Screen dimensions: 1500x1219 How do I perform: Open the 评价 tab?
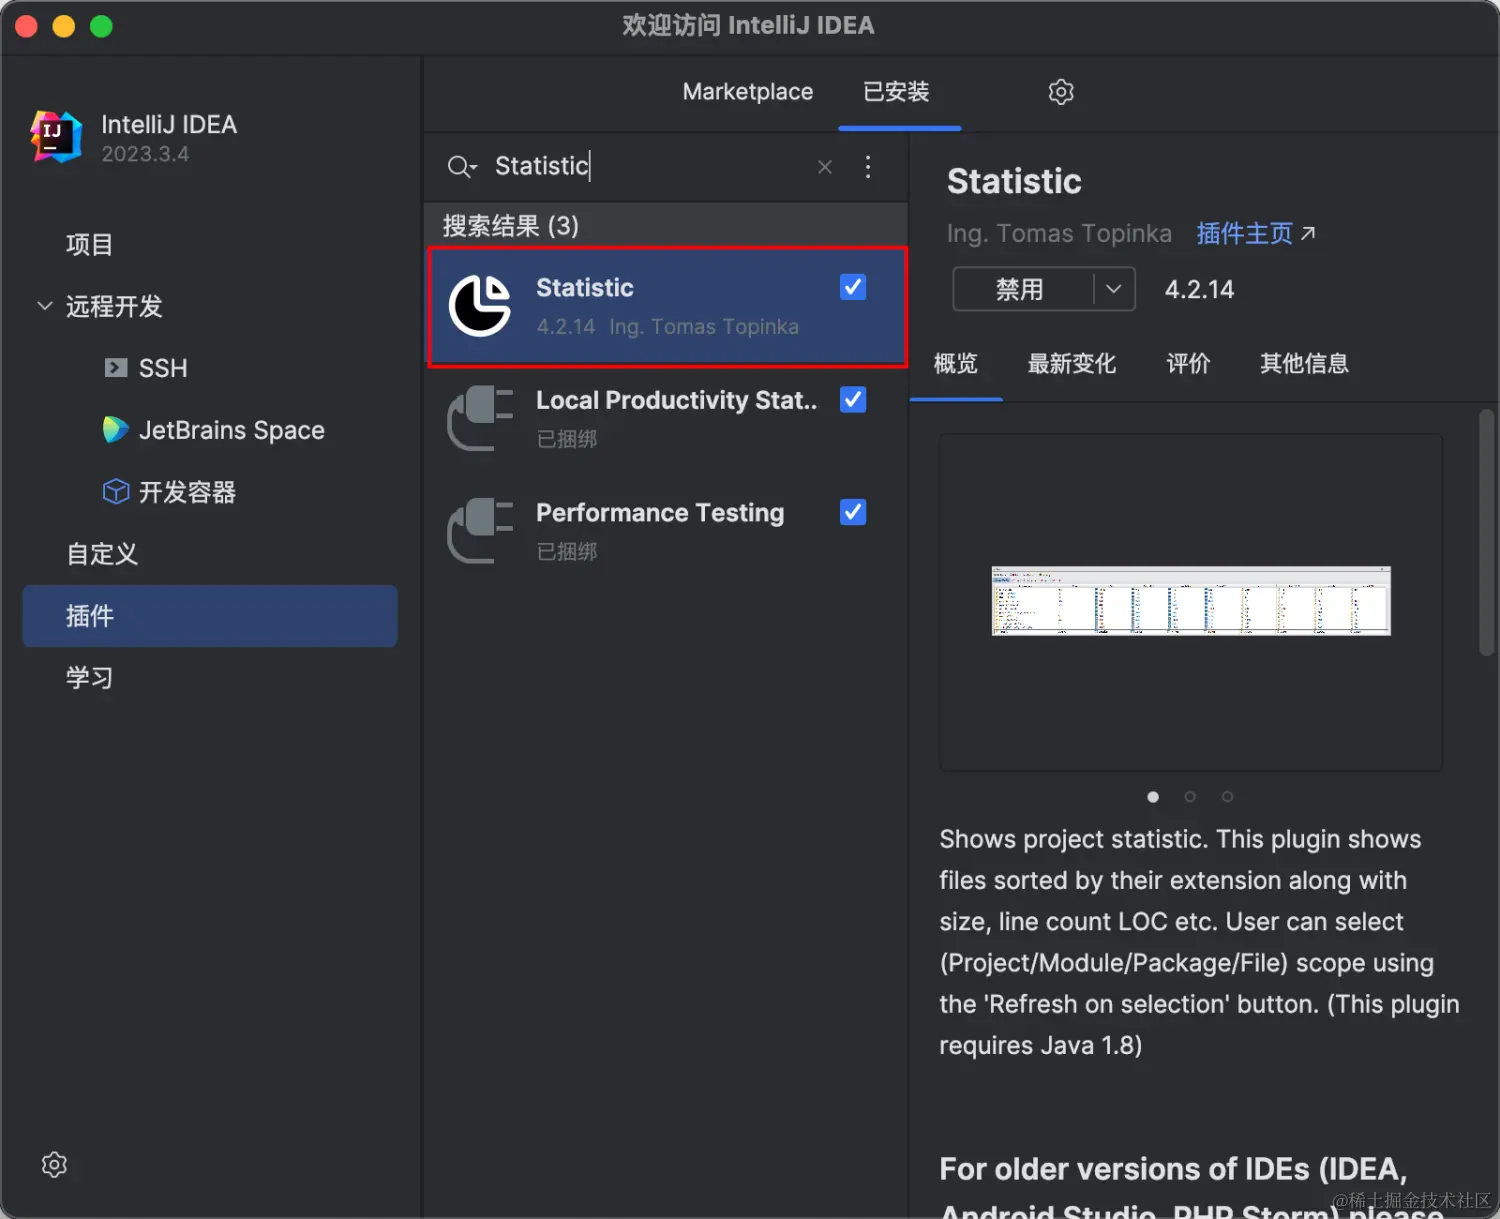click(x=1188, y=364)
